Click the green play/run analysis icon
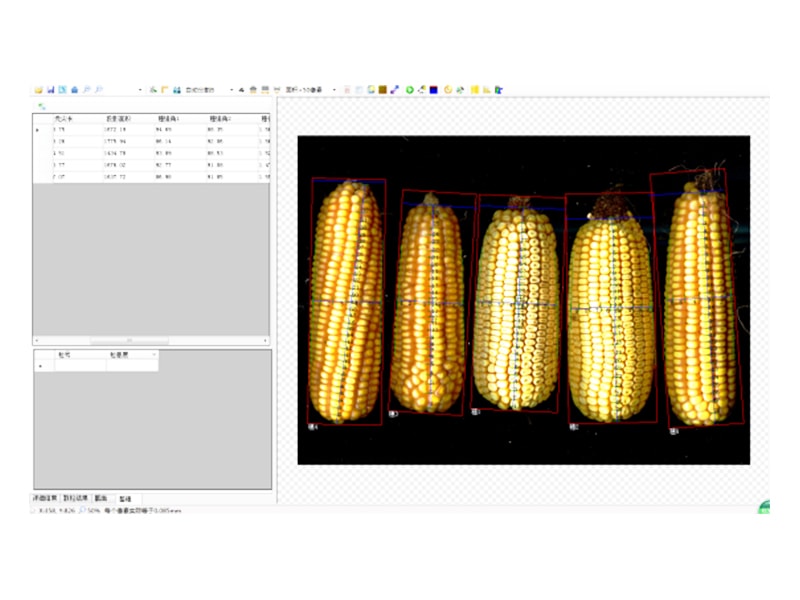 (x=409, y=90)
